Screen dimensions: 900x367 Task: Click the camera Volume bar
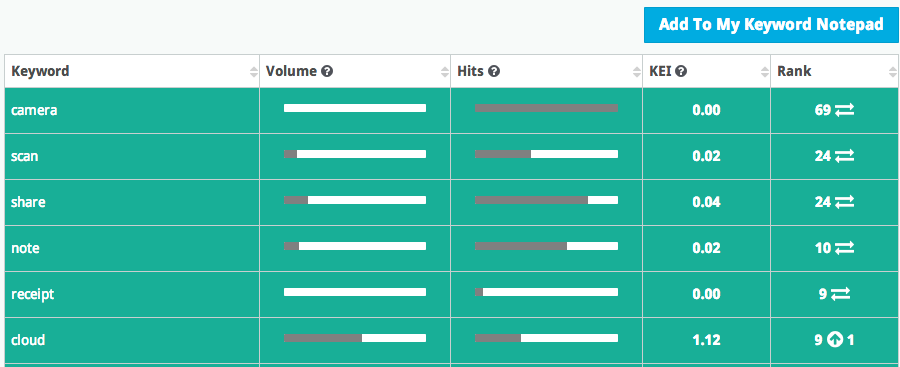coord(355,108)
